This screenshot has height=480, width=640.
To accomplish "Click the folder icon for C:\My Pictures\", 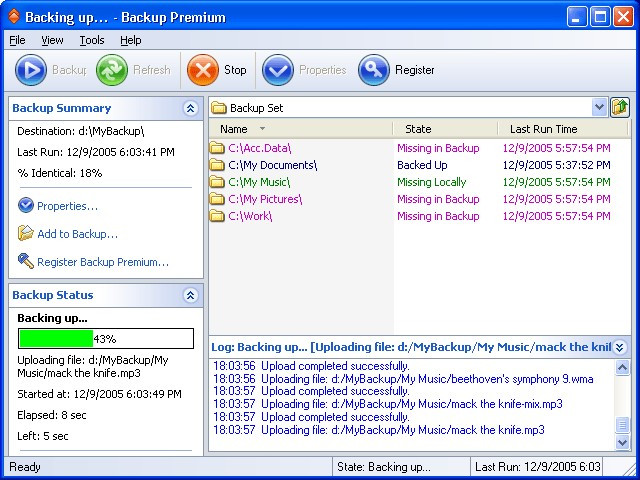I will [217, 199].
